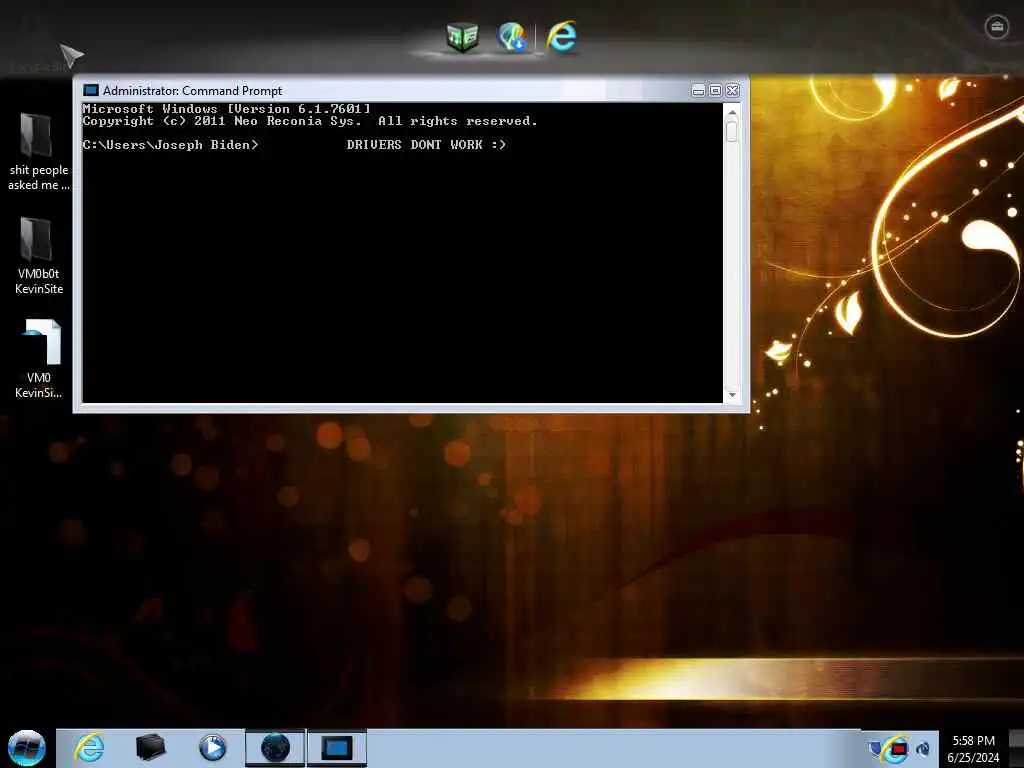Click the Command Prompt title bar icon

click(x=91, y=90)
